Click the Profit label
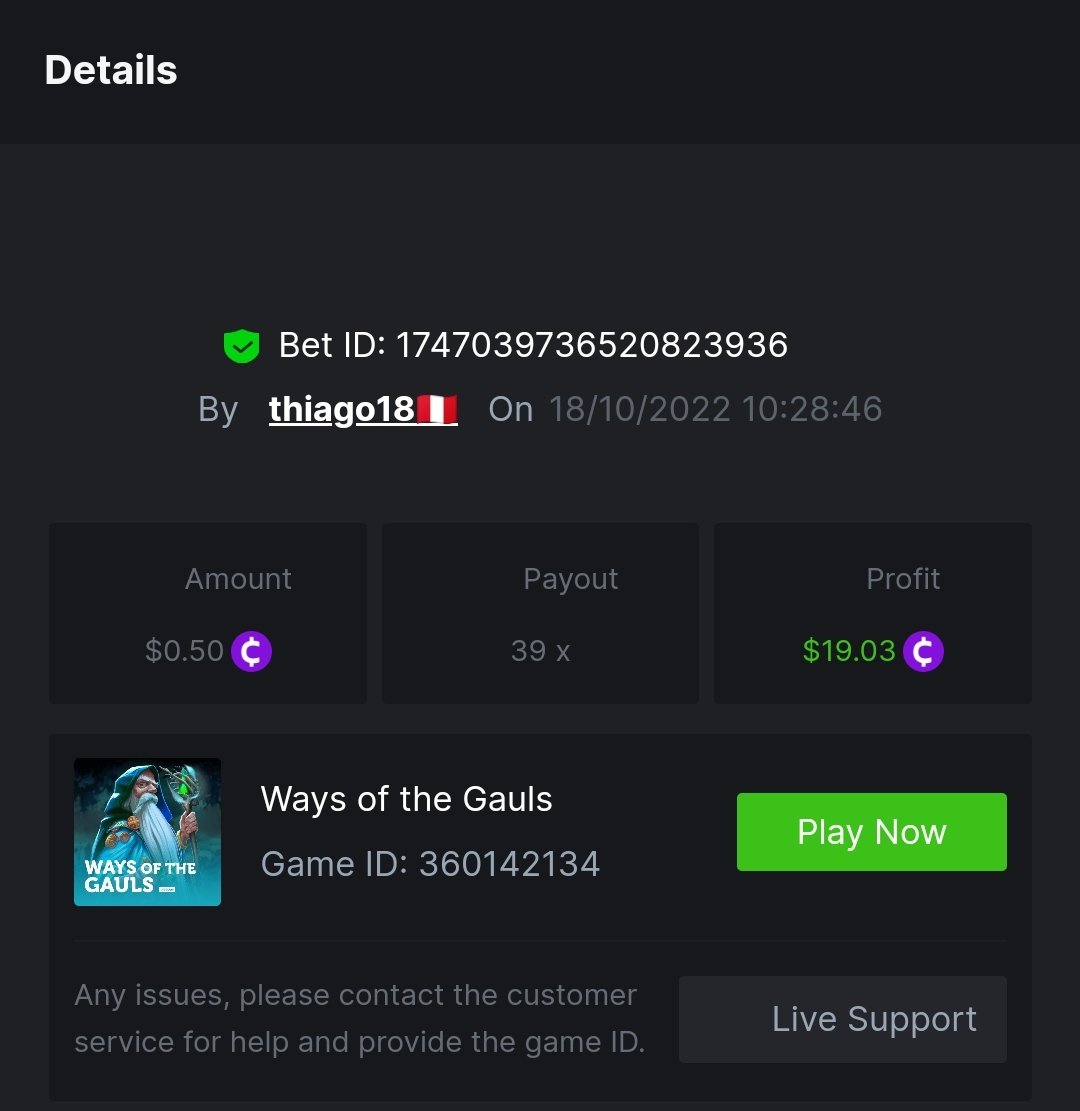The width and height of the screenshot is (1080, 1111). 903,579
